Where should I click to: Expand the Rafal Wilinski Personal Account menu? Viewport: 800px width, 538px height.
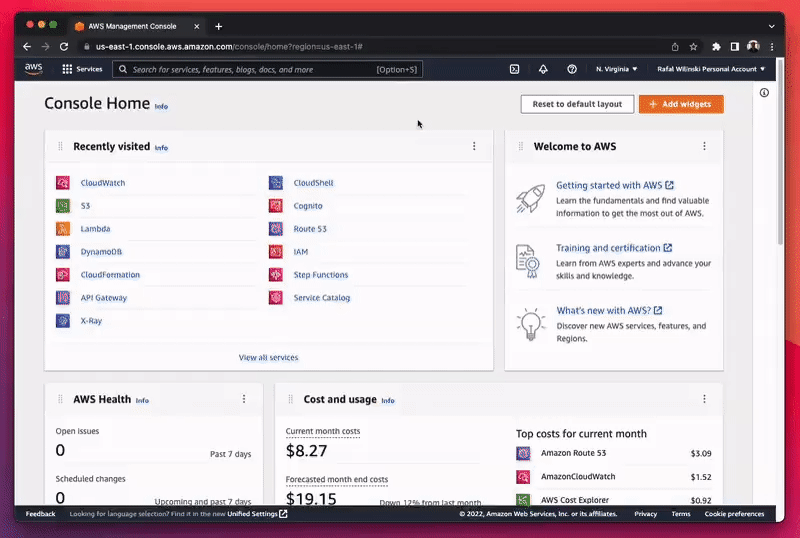click(x=711, y=69)
